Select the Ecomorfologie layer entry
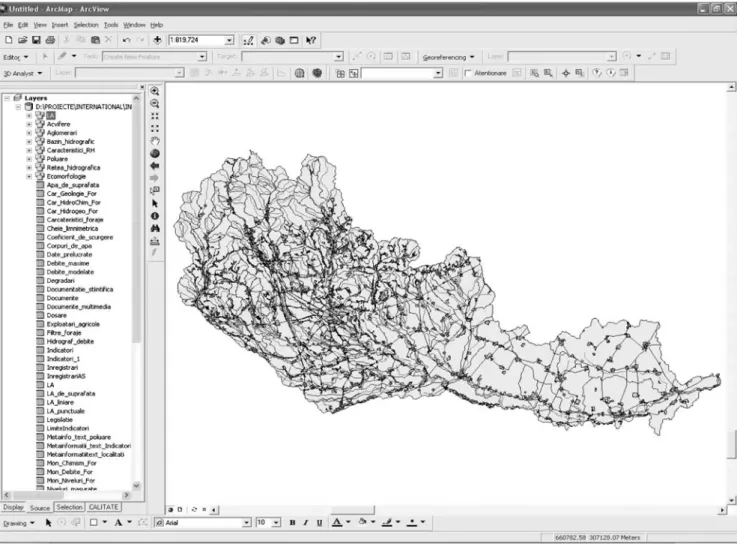Screen dimensions: 737x544 click(66, 176)
